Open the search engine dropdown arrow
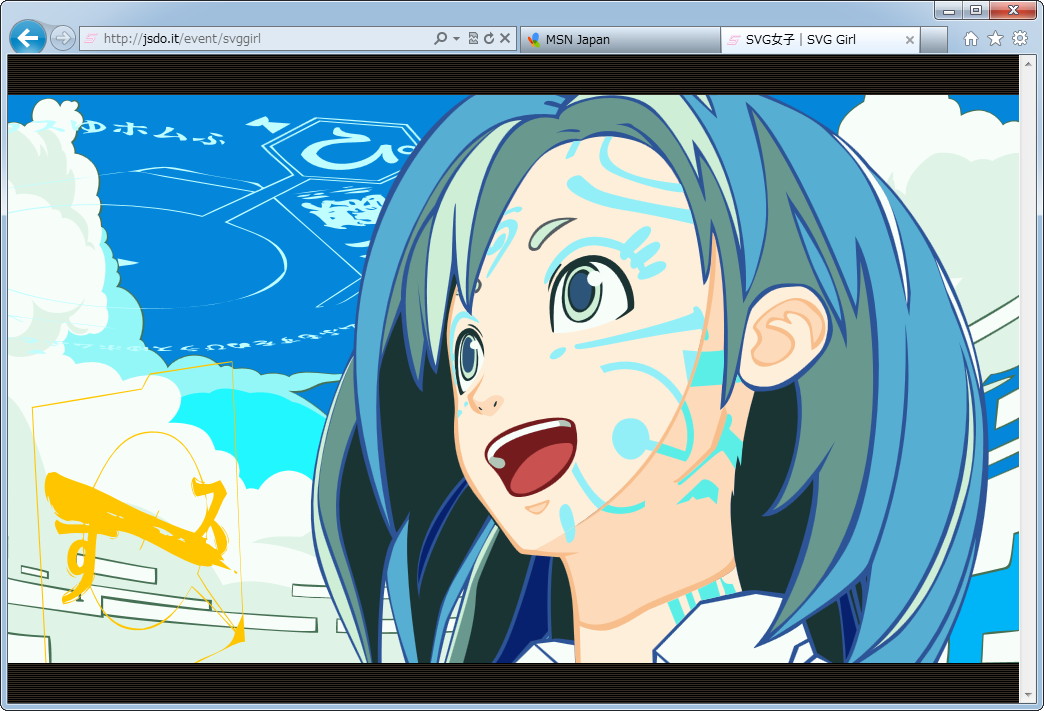The image size is (1044, 711). [x=456, y=39]
